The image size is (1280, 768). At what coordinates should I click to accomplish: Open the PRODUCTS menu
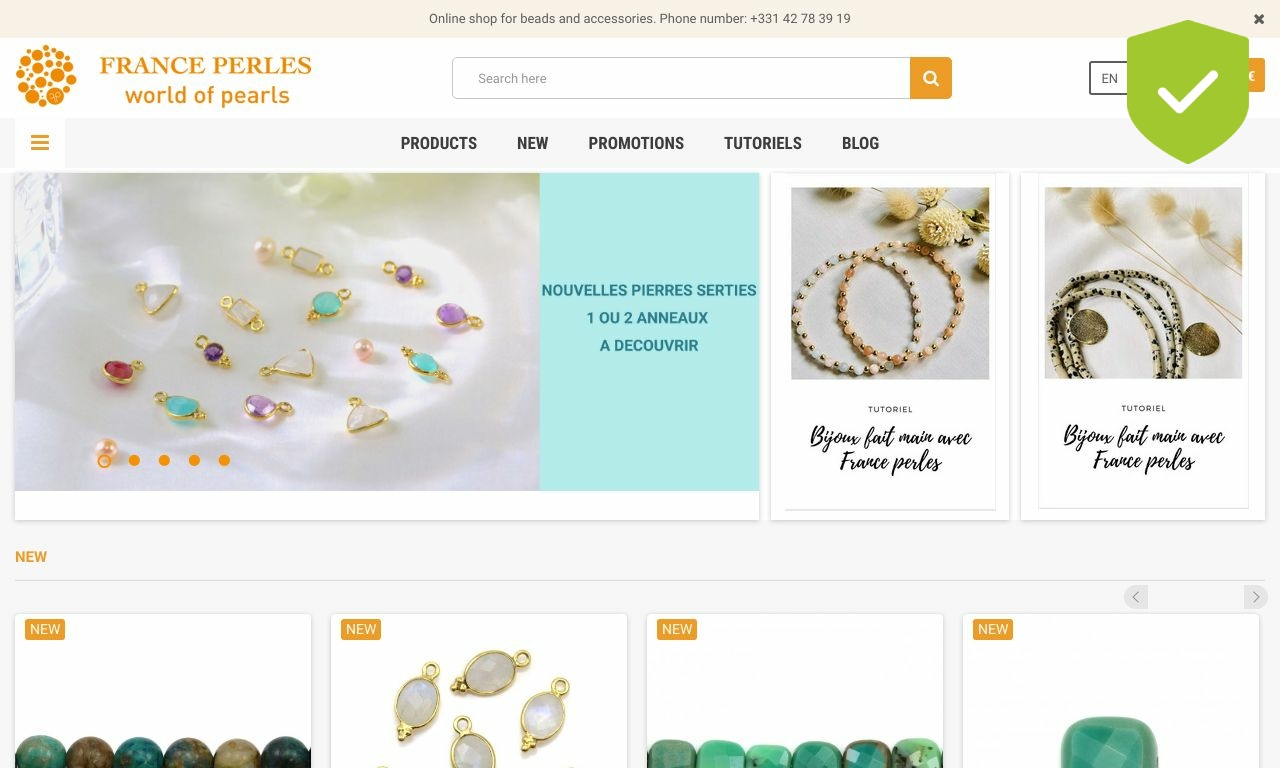tap(439, 143)
